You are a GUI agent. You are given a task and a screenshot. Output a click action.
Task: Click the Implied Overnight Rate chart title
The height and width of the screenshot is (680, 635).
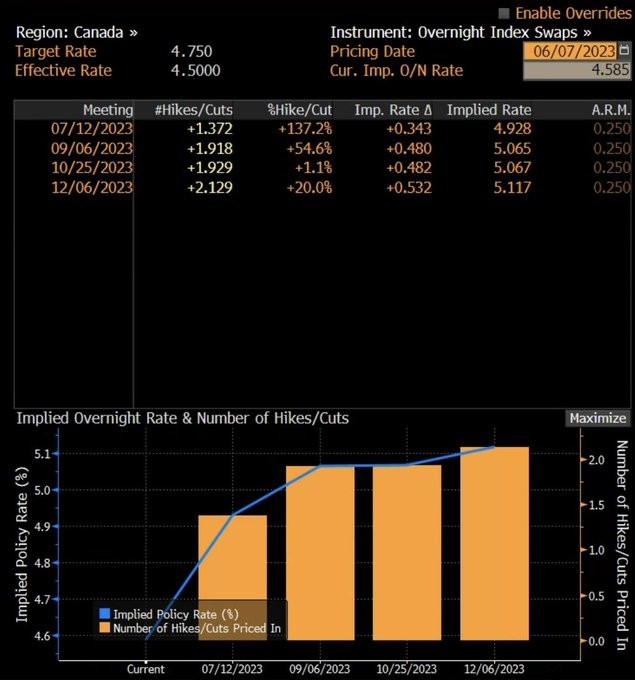point(183,418)
